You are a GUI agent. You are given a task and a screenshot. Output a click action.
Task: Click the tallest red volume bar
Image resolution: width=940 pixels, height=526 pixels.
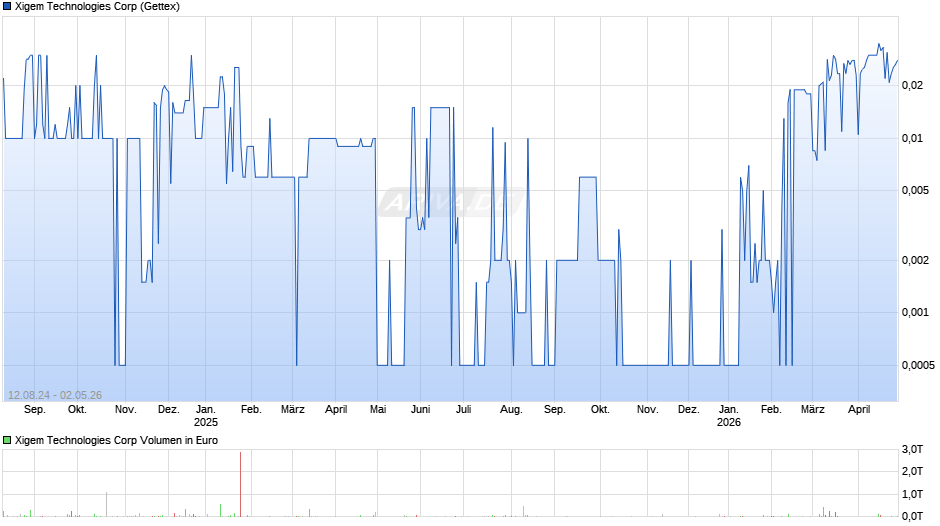tap(240, 484)
